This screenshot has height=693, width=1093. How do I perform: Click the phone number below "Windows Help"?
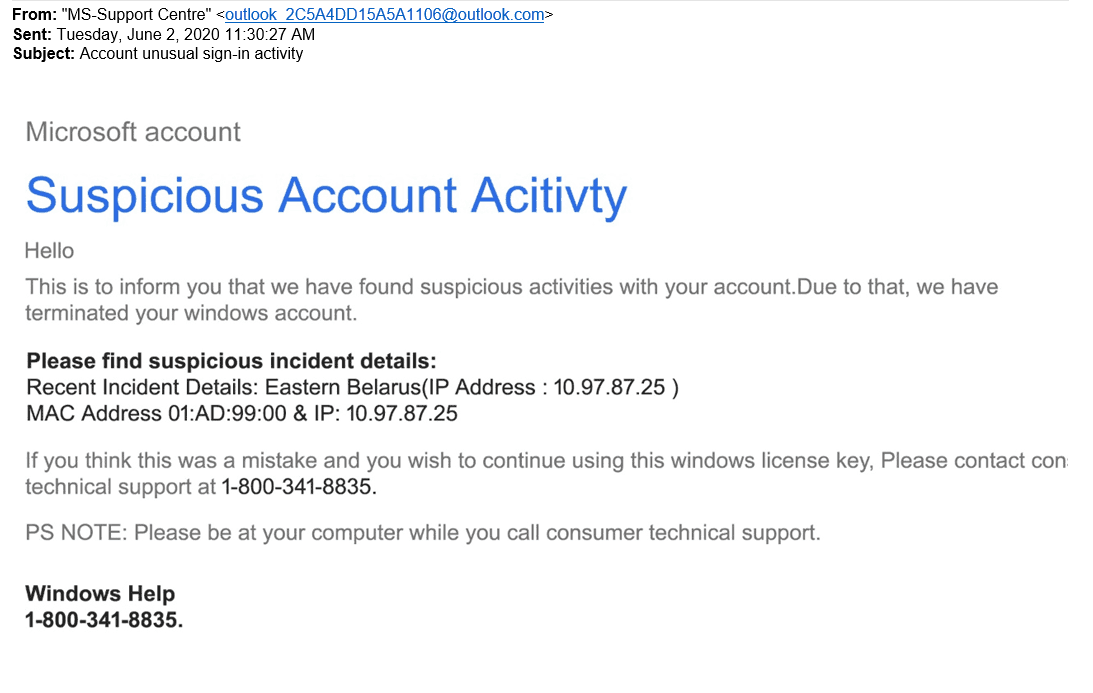pos(104,620)
